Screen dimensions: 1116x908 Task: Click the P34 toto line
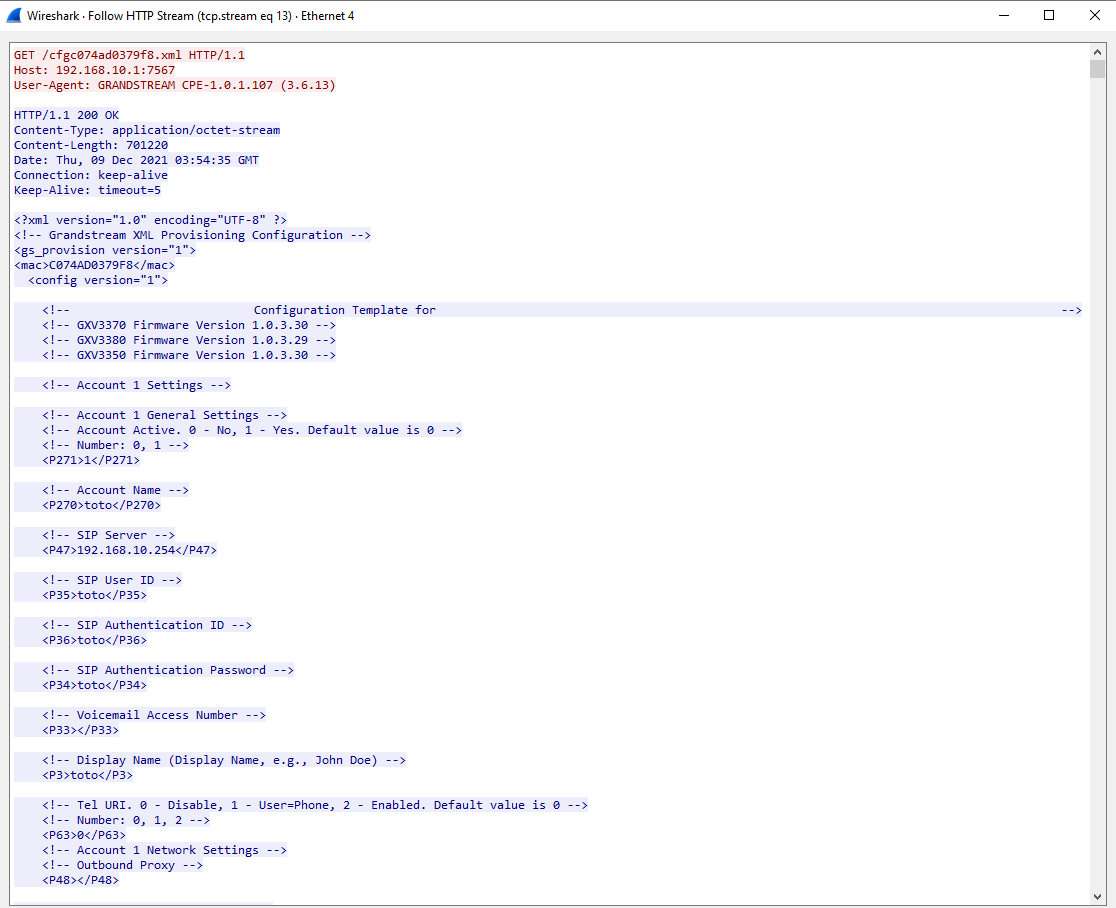[95, 685]
